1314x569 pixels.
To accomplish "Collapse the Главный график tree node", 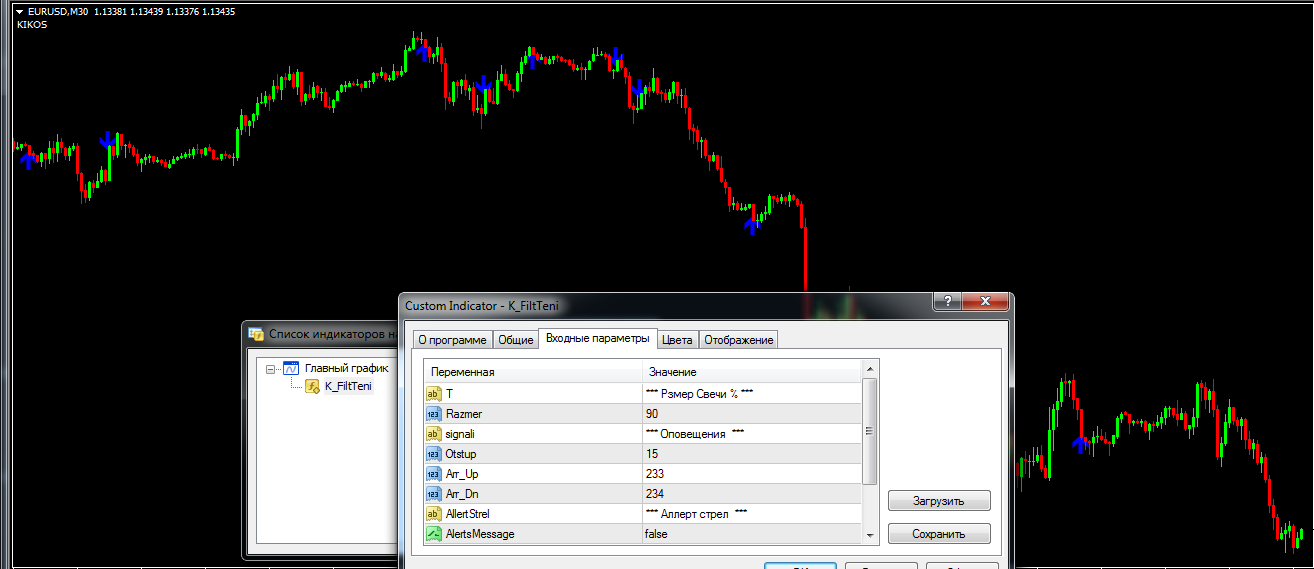I will tap(271, 368).
